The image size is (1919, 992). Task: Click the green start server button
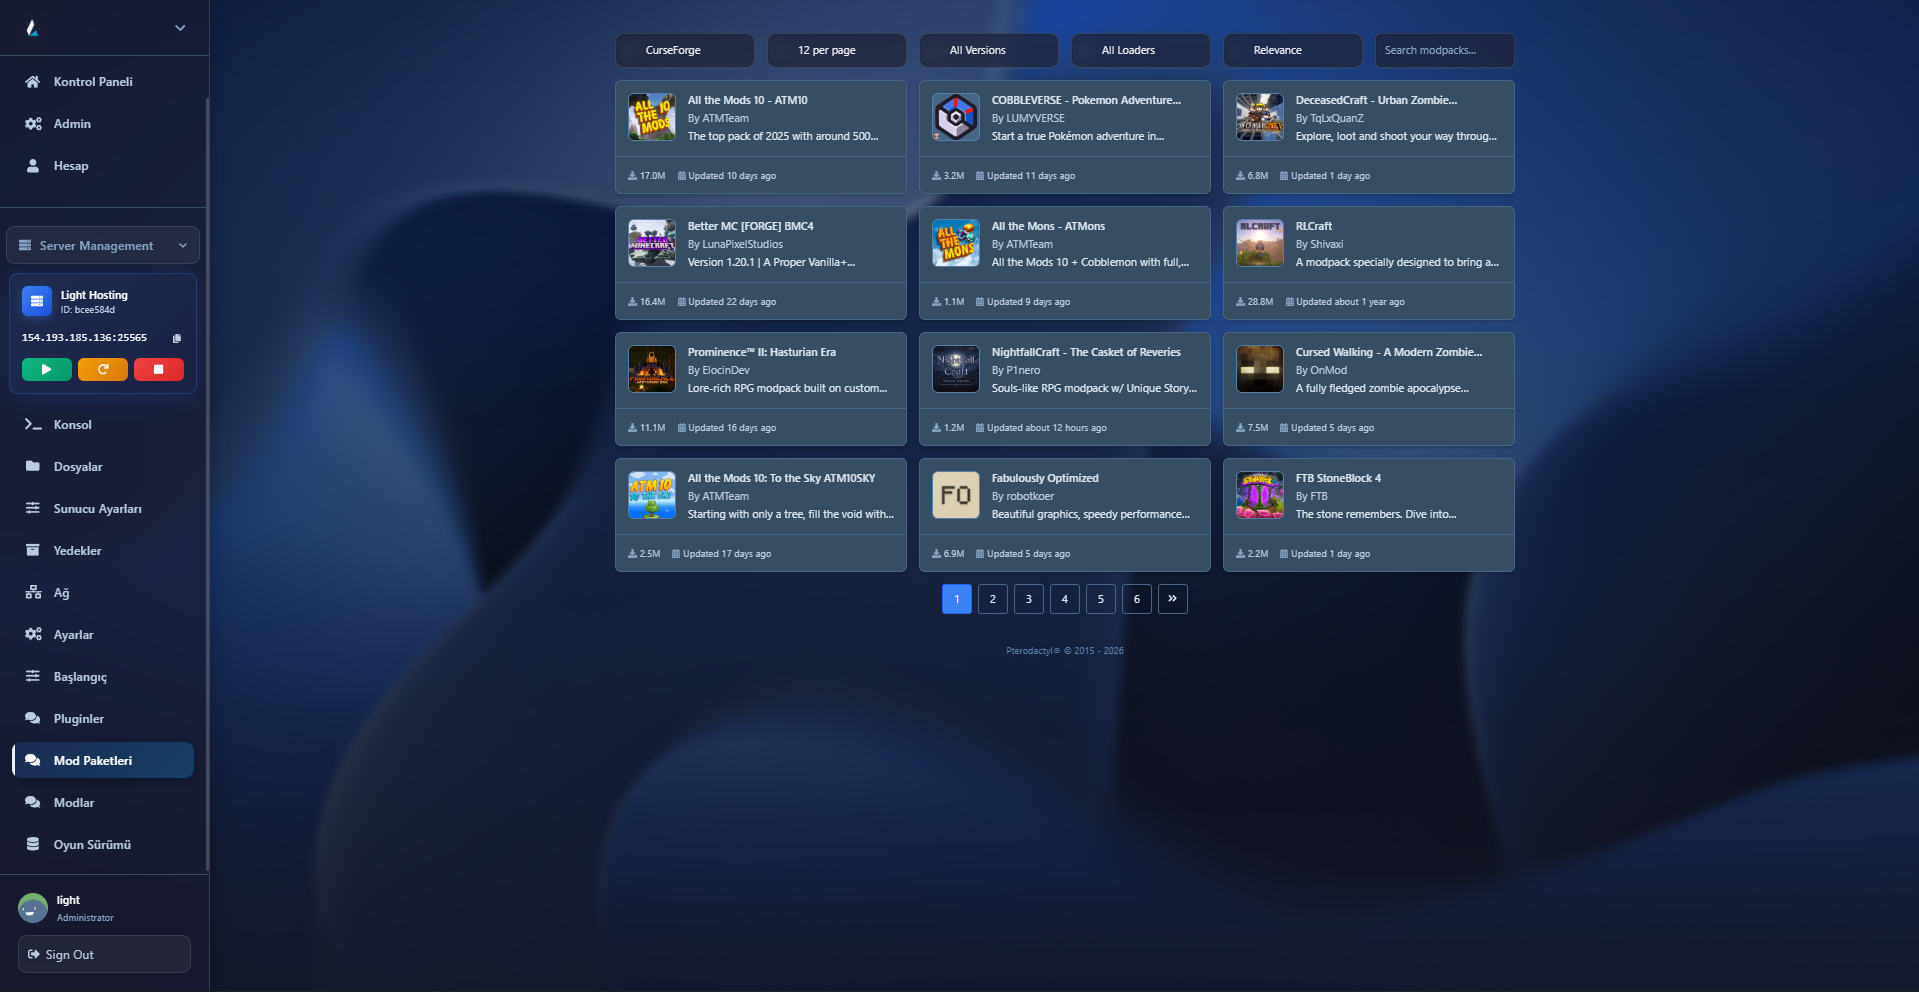coord(46,370)
